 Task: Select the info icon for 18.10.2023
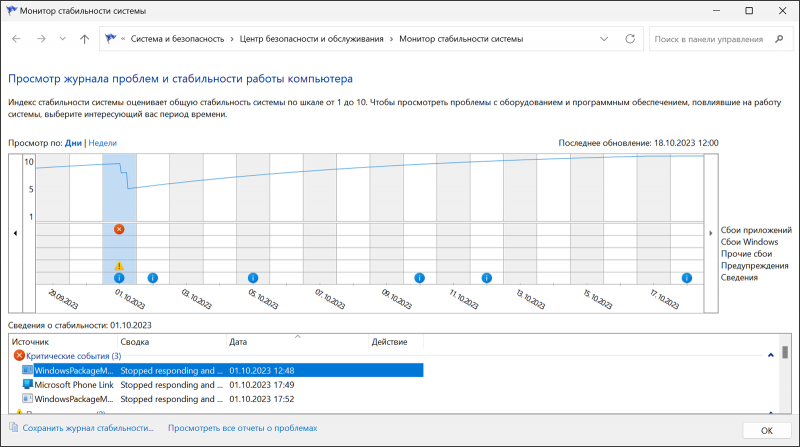pos(687,278)
